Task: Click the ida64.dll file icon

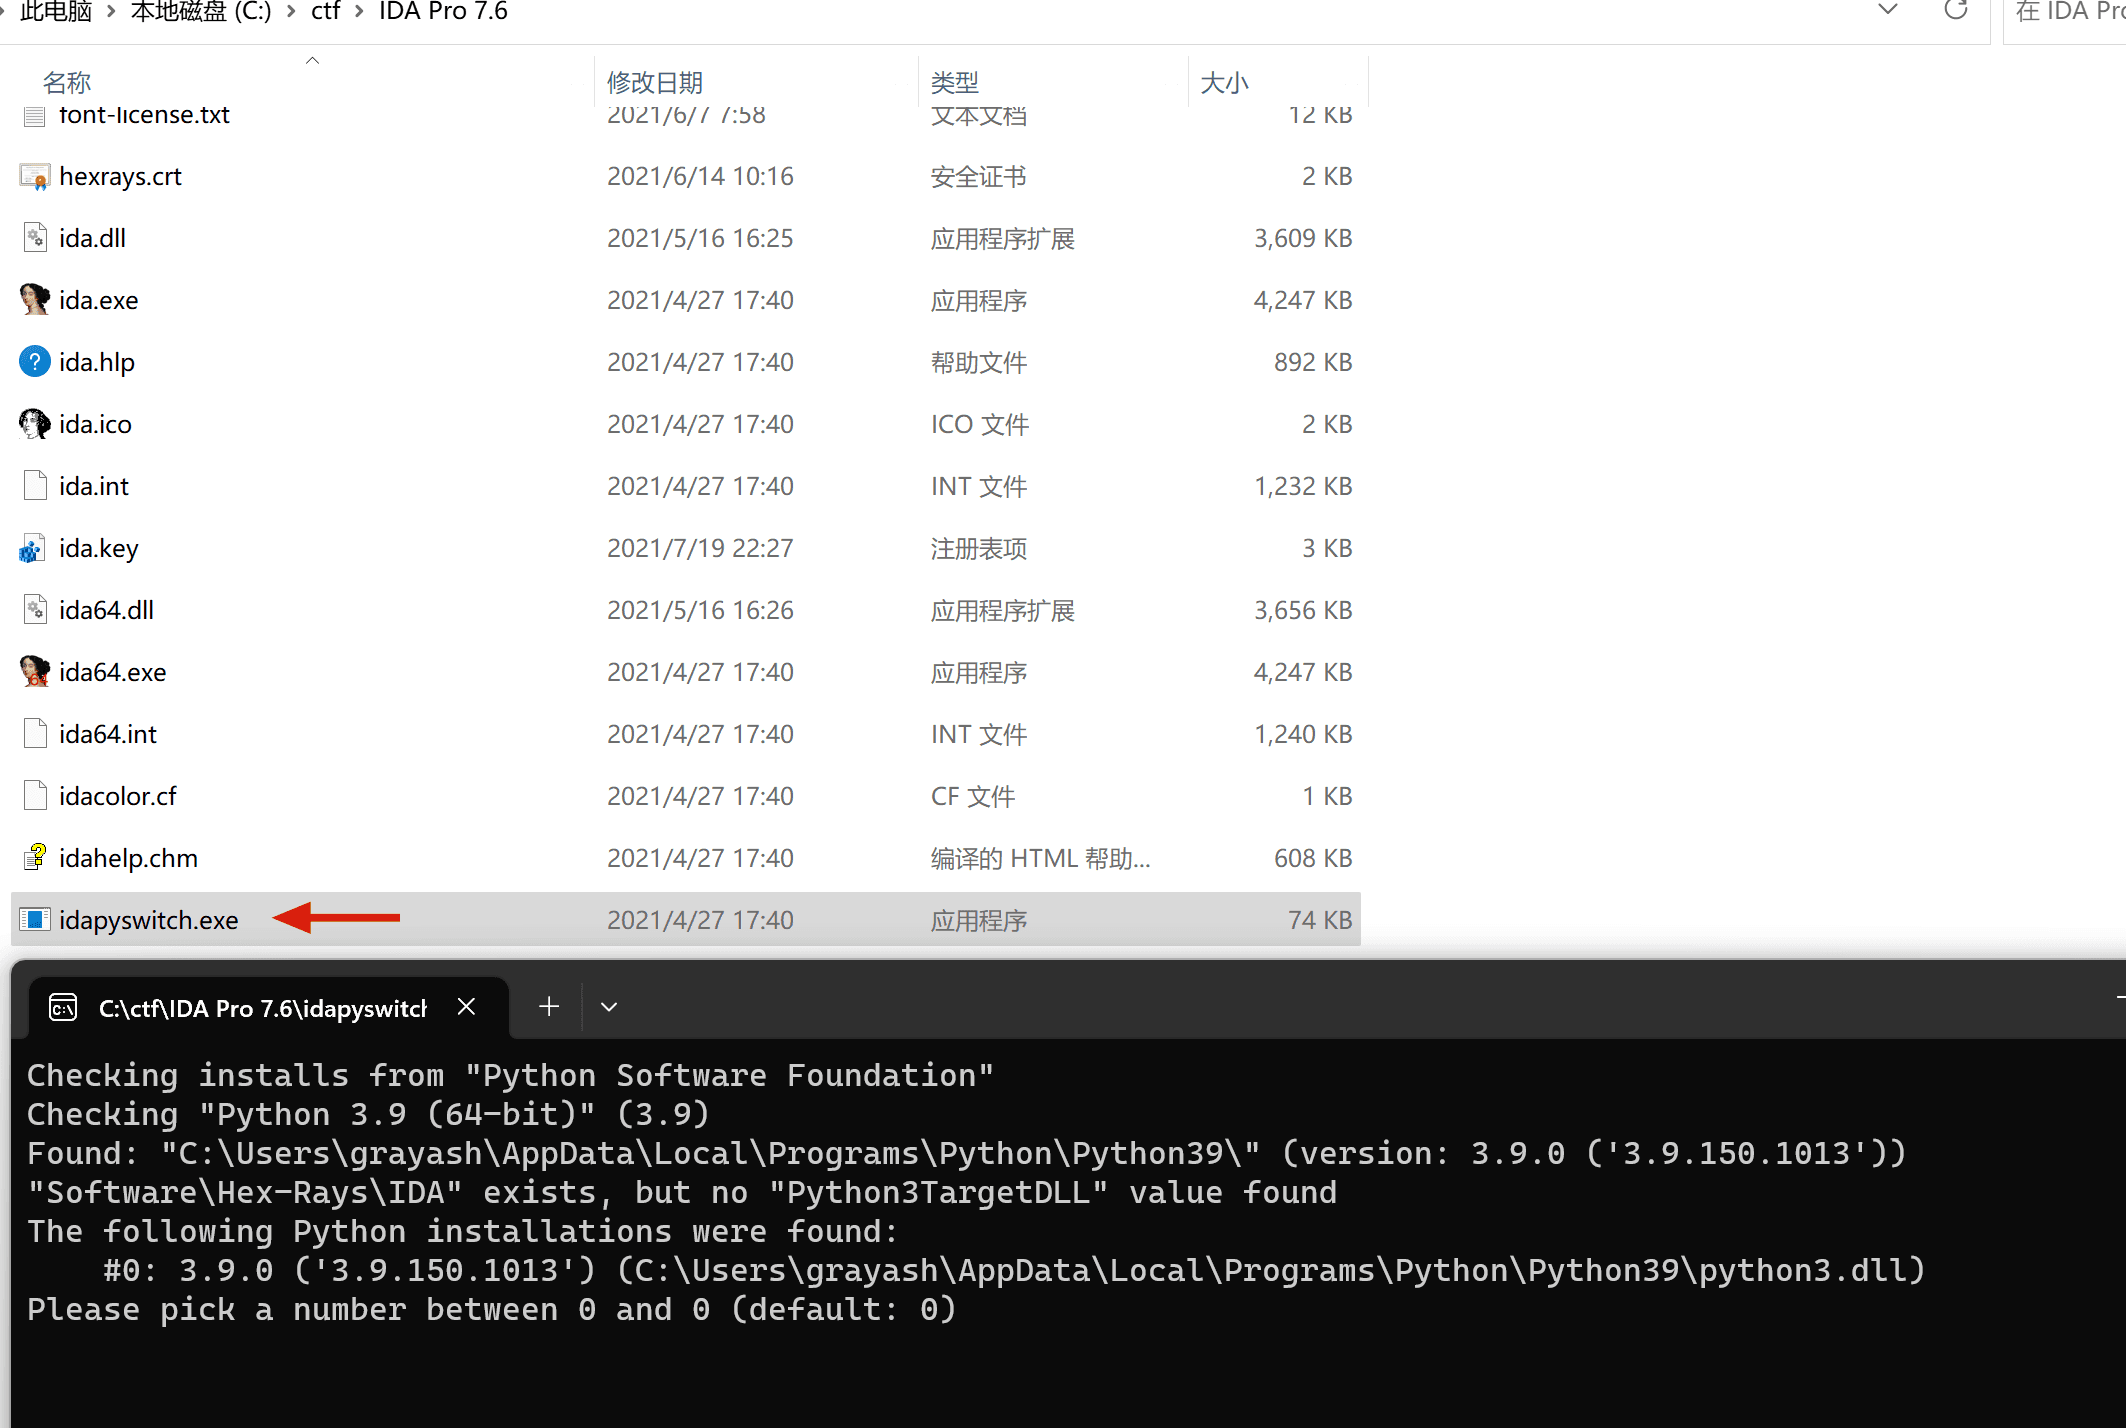Action: point(35,610)
